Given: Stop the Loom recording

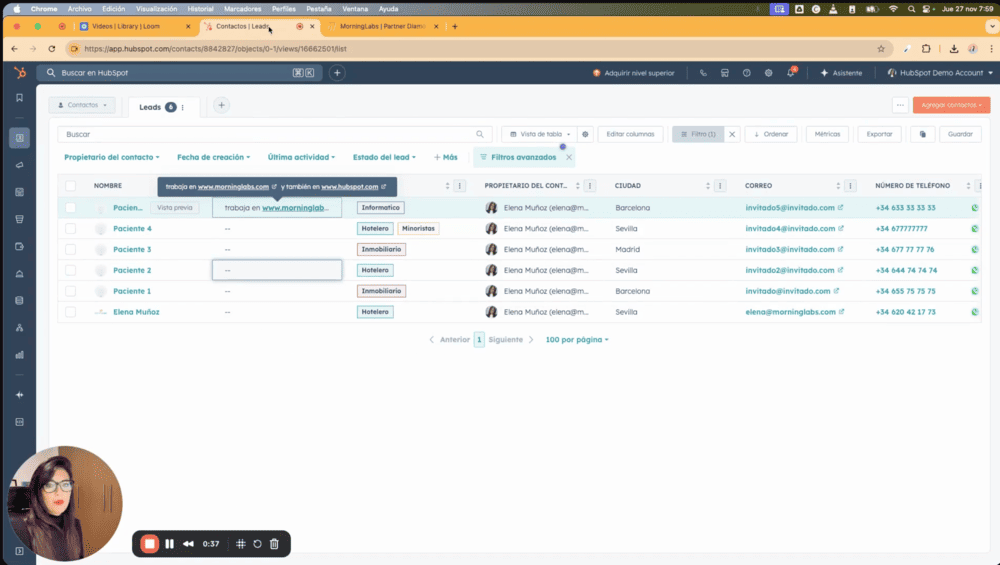Looking at the screenshot, I should (150, 544).
